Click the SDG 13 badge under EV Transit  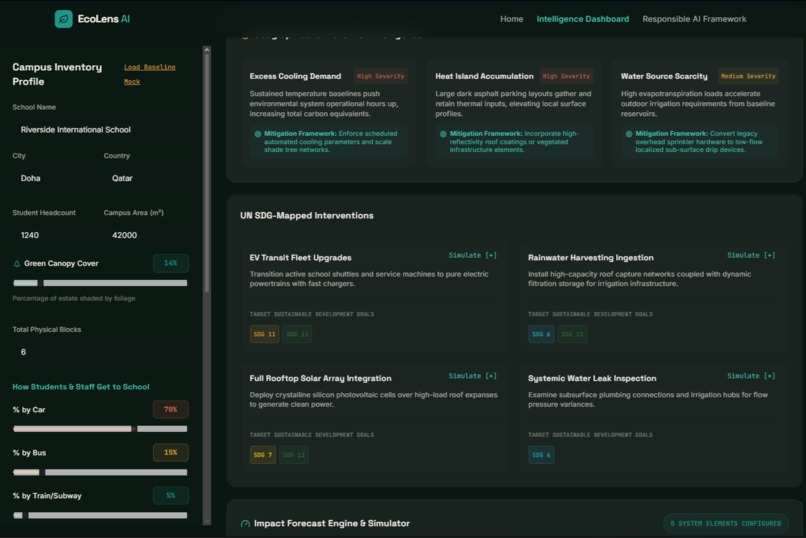(x=297, y=335)
